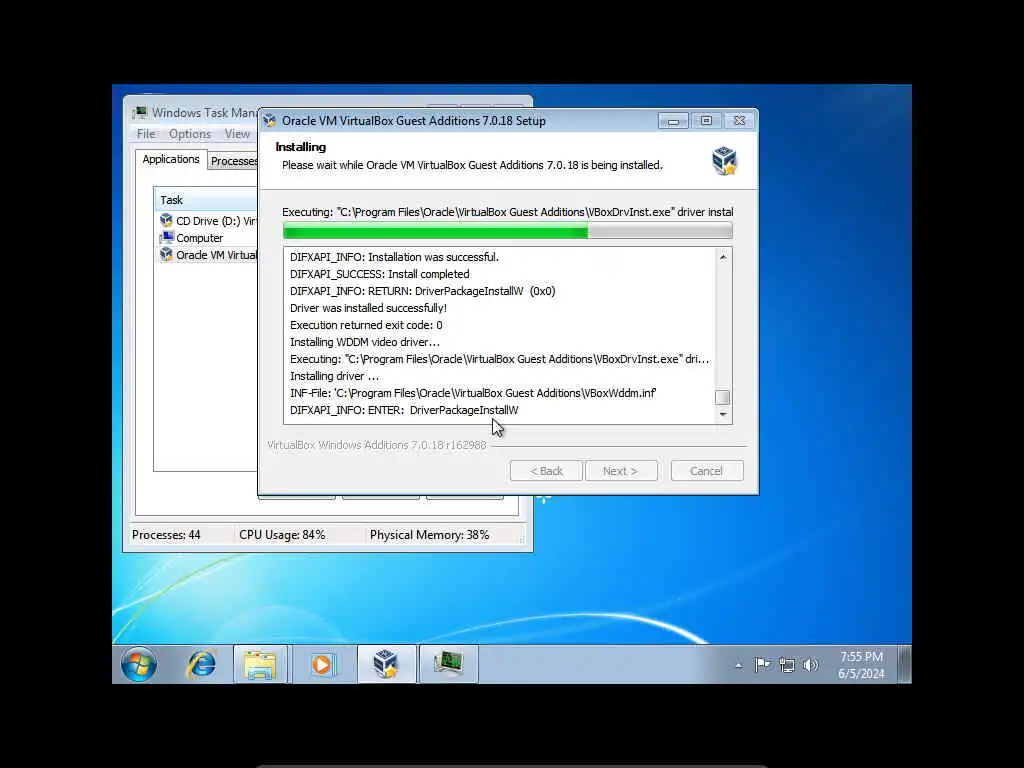
Task: Click Show desktop strip at taskbar end
Action: [904, 664]
